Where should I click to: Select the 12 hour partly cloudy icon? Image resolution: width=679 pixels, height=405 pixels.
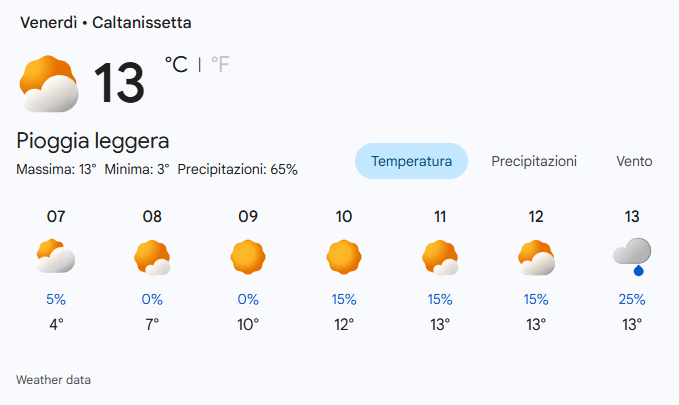point(536,258)
